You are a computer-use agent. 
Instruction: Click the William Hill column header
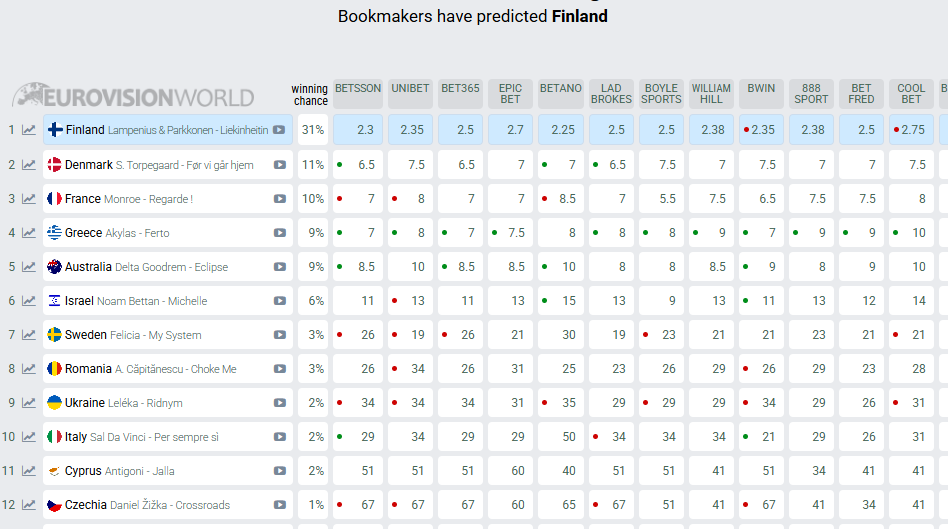(711, 94)
